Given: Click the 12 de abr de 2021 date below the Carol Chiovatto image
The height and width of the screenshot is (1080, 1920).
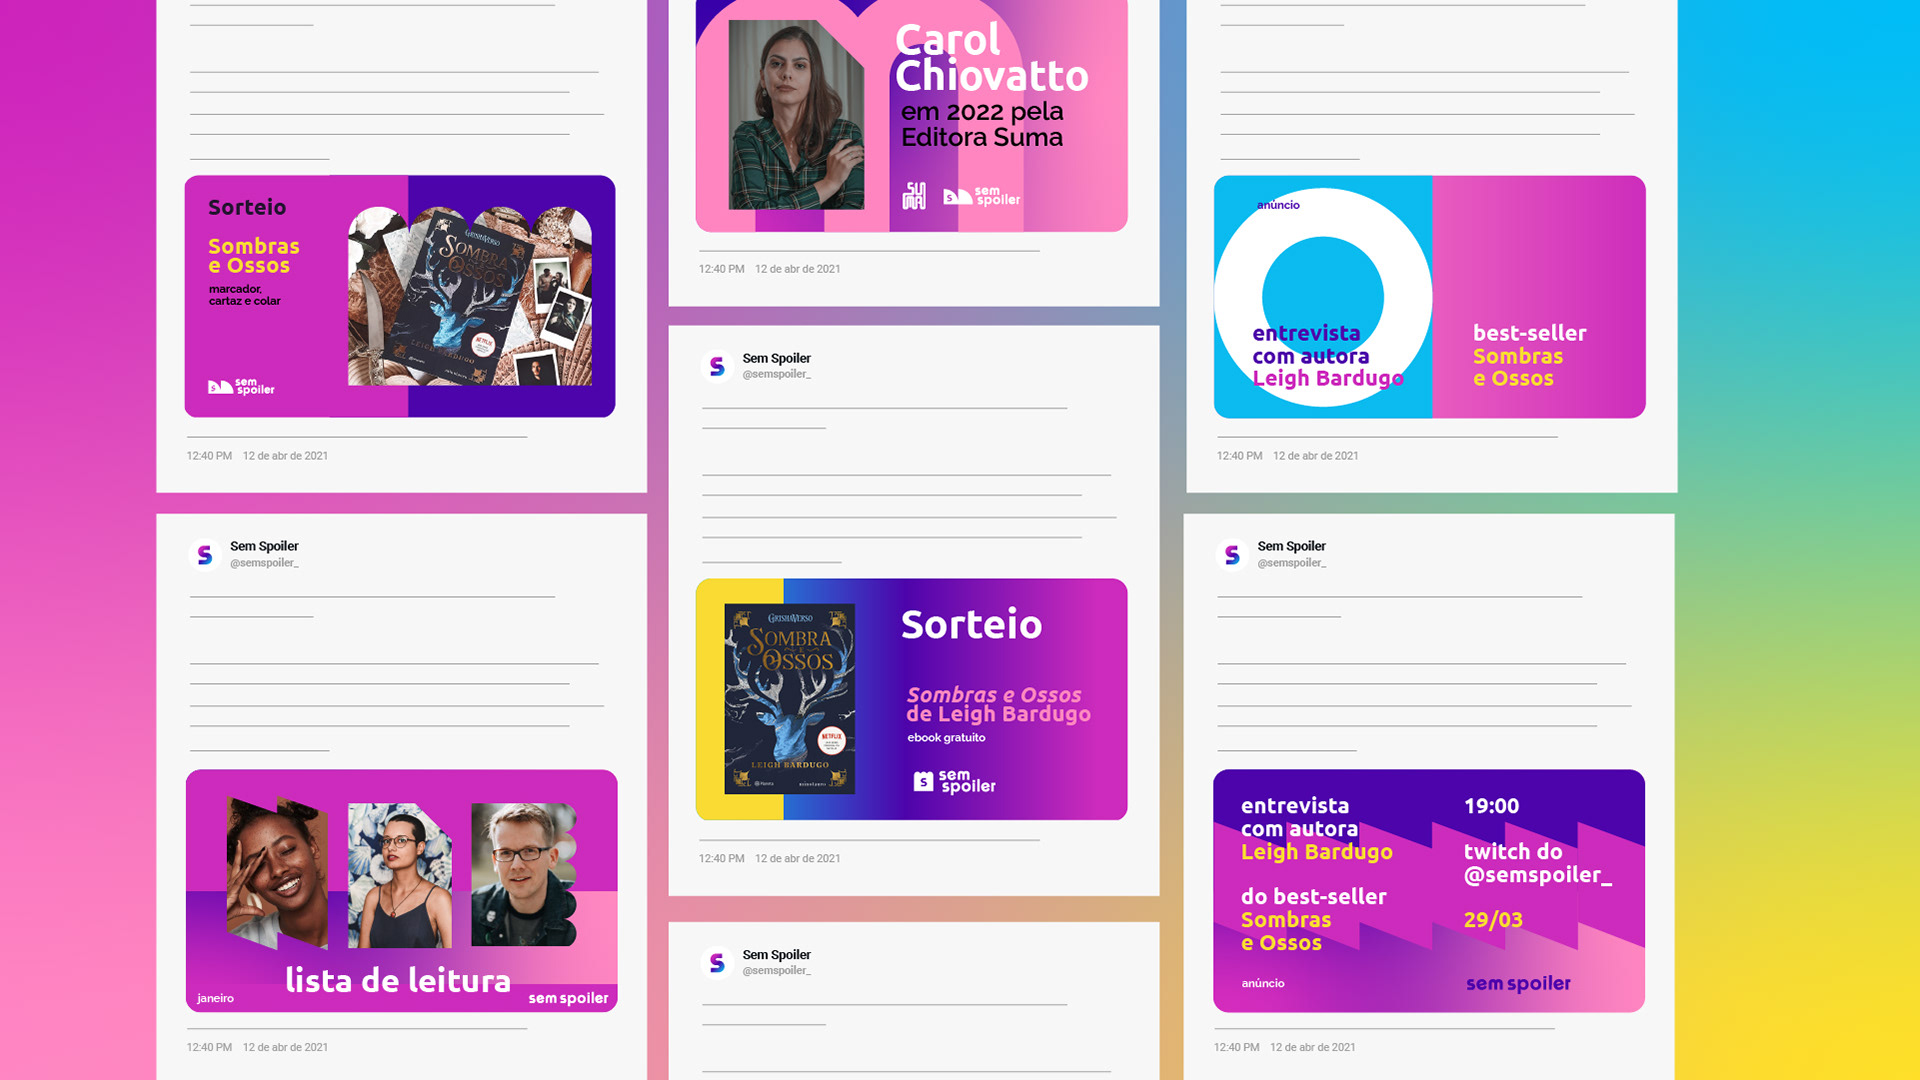Looking at the screenshot, I should pyautogui.click(x=798, y=269).
